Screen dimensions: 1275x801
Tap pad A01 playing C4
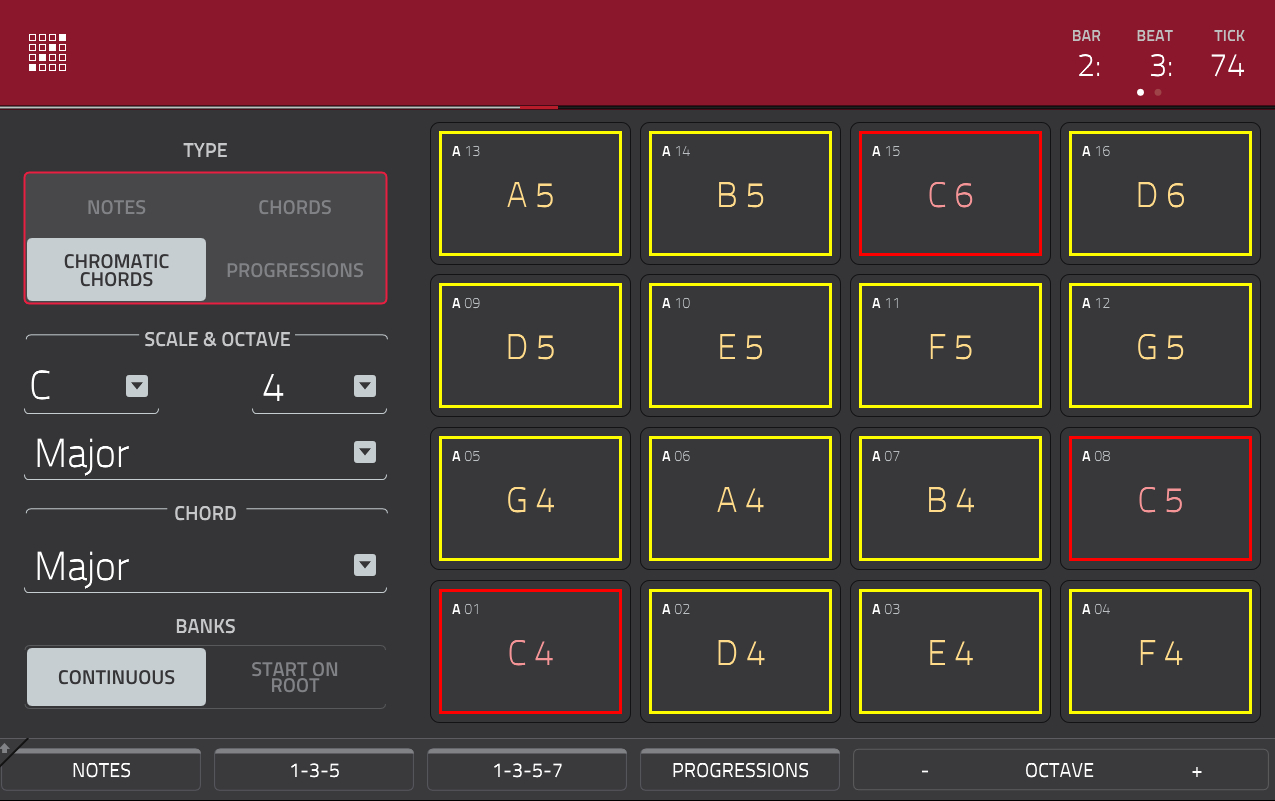coord(530,651)
